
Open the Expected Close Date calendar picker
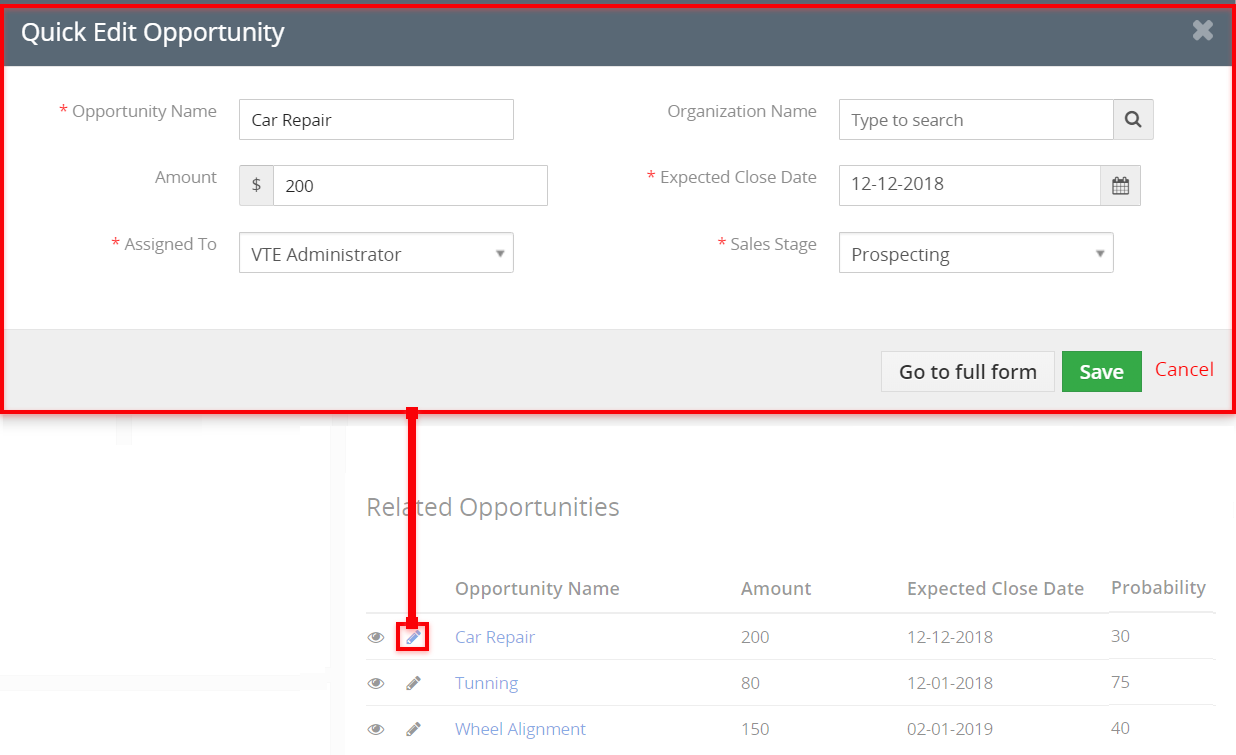1120,185
